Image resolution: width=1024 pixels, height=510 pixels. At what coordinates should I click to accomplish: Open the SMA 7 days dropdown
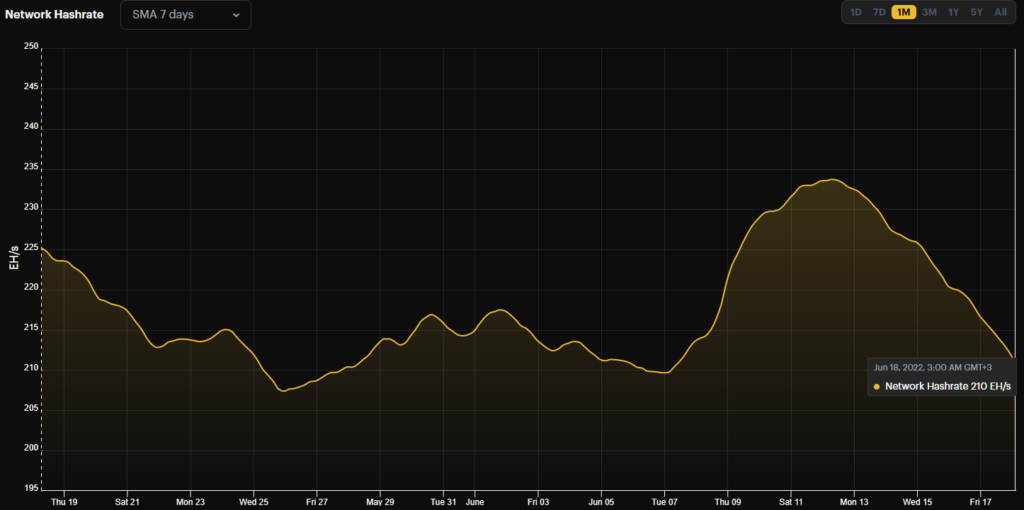pyautogui.click(x=185, y=15)
